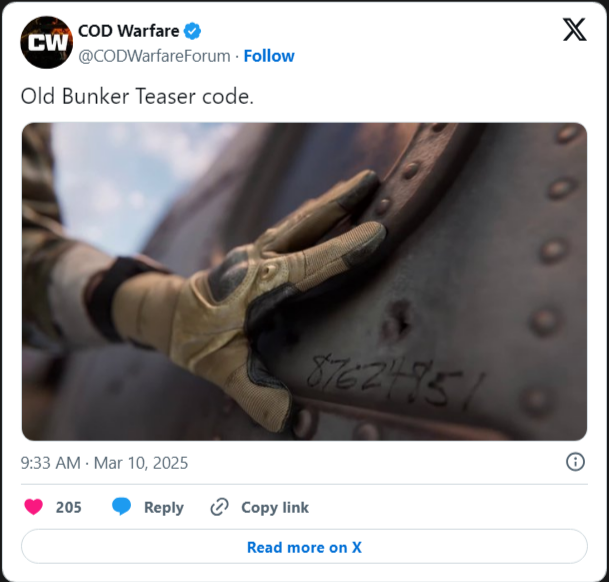
Task: Click the 205 likes count
Action: [x=68, y=507]
